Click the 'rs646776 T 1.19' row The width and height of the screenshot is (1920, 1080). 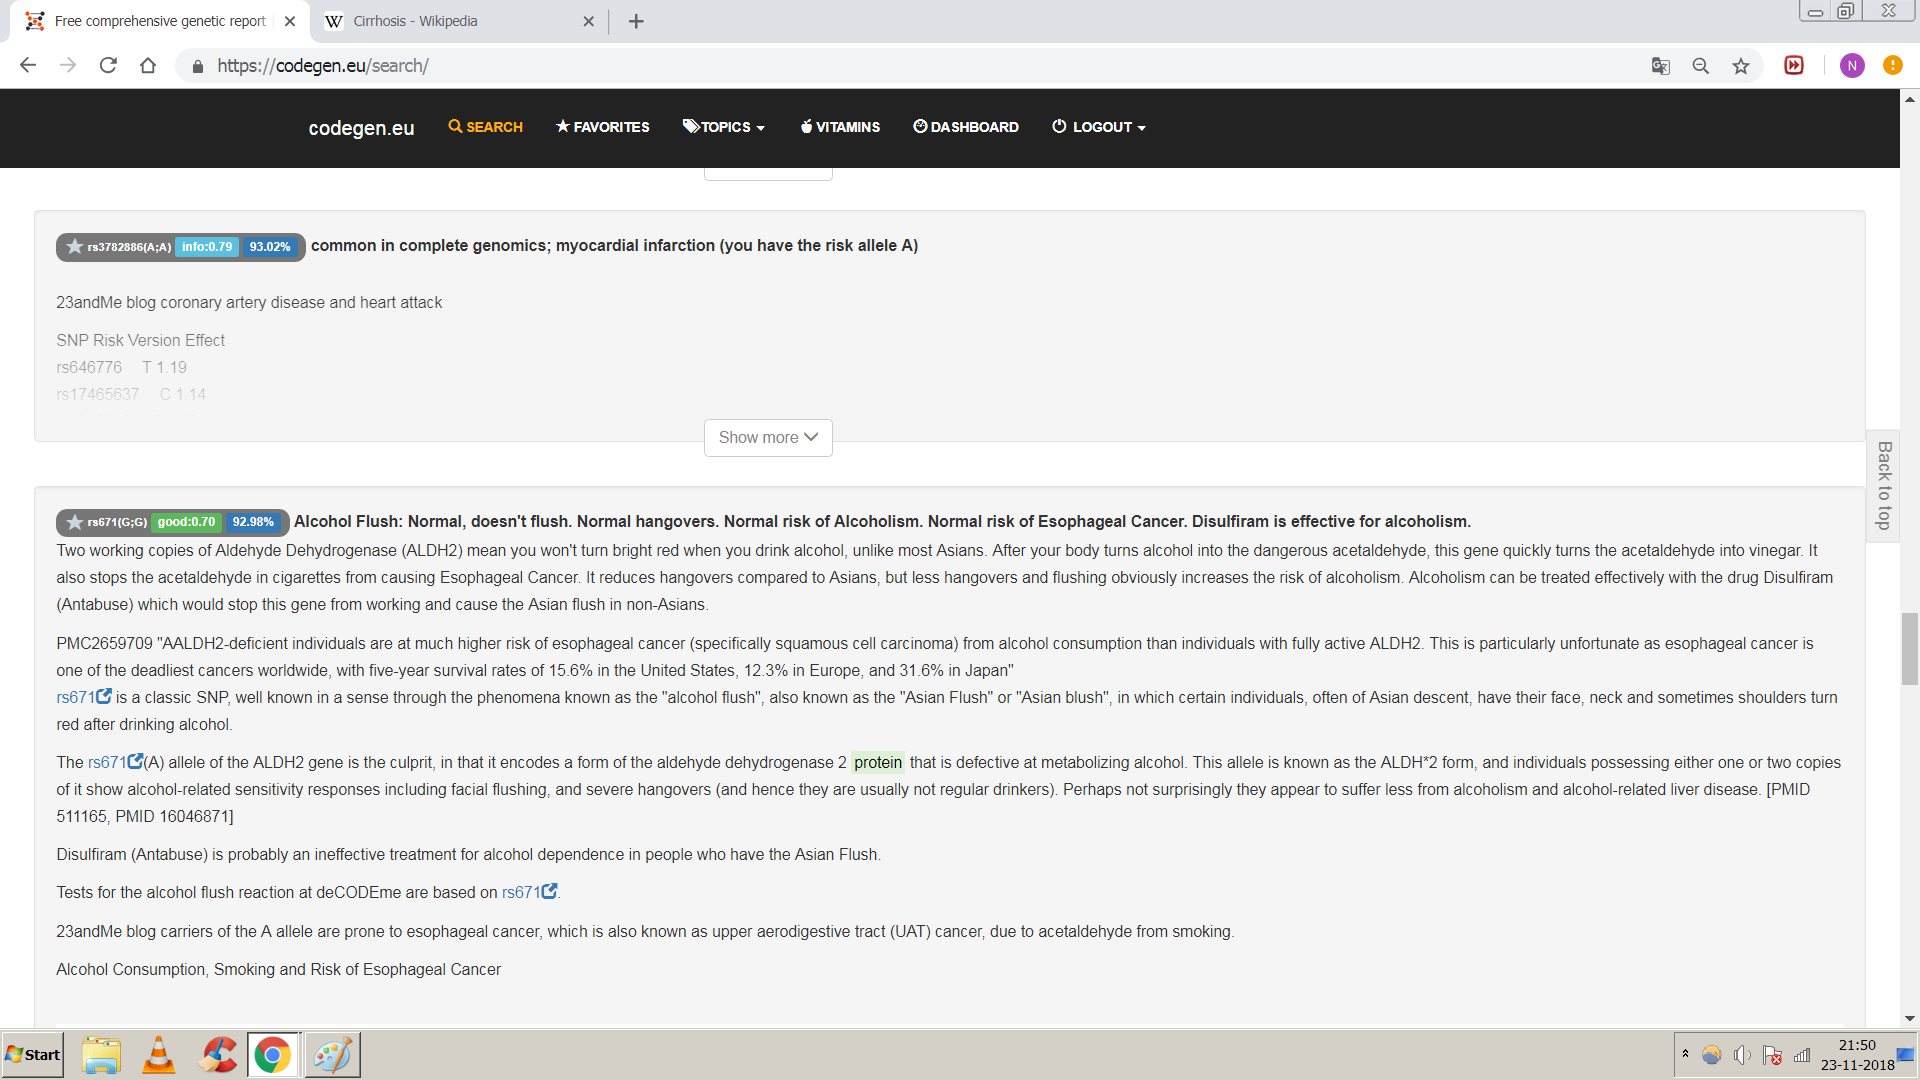click(121, 367)
